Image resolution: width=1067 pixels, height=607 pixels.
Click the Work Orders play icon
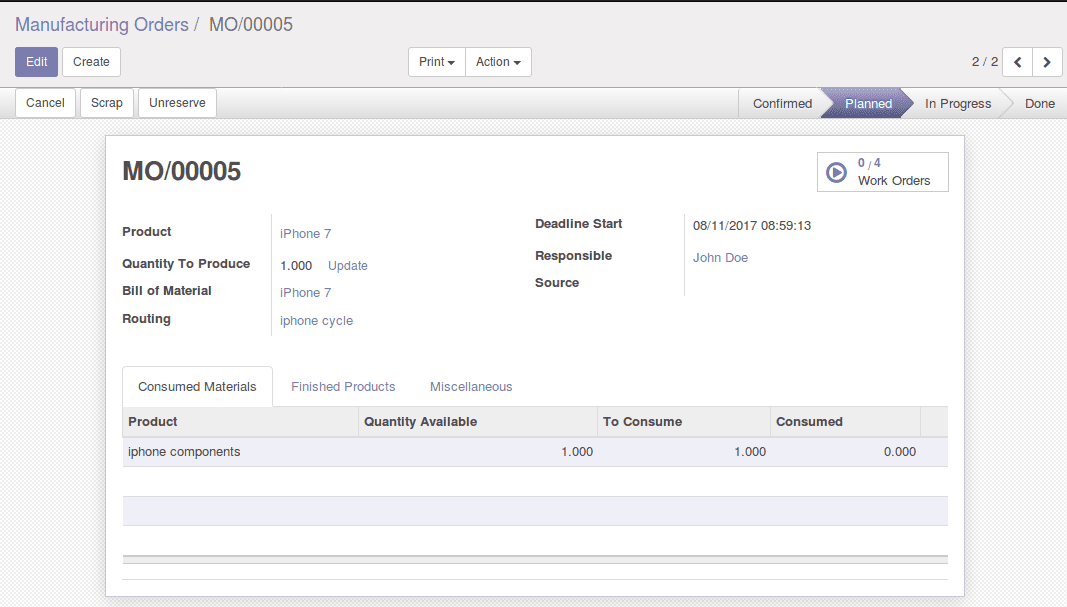click(836, 172)
